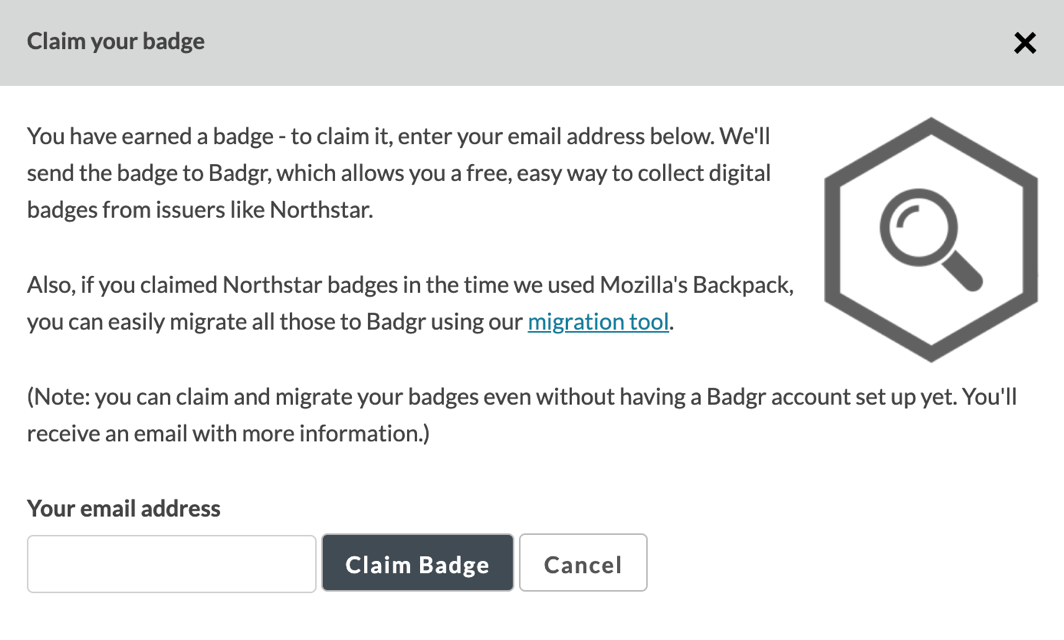Open the migration tool link
This screenshot has width=1064, height=640.
[x=598, y=321]
